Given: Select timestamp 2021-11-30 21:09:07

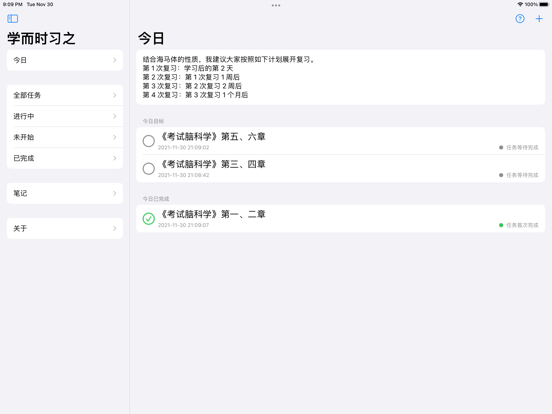Looking at the screenshot, I should [183, 225].
